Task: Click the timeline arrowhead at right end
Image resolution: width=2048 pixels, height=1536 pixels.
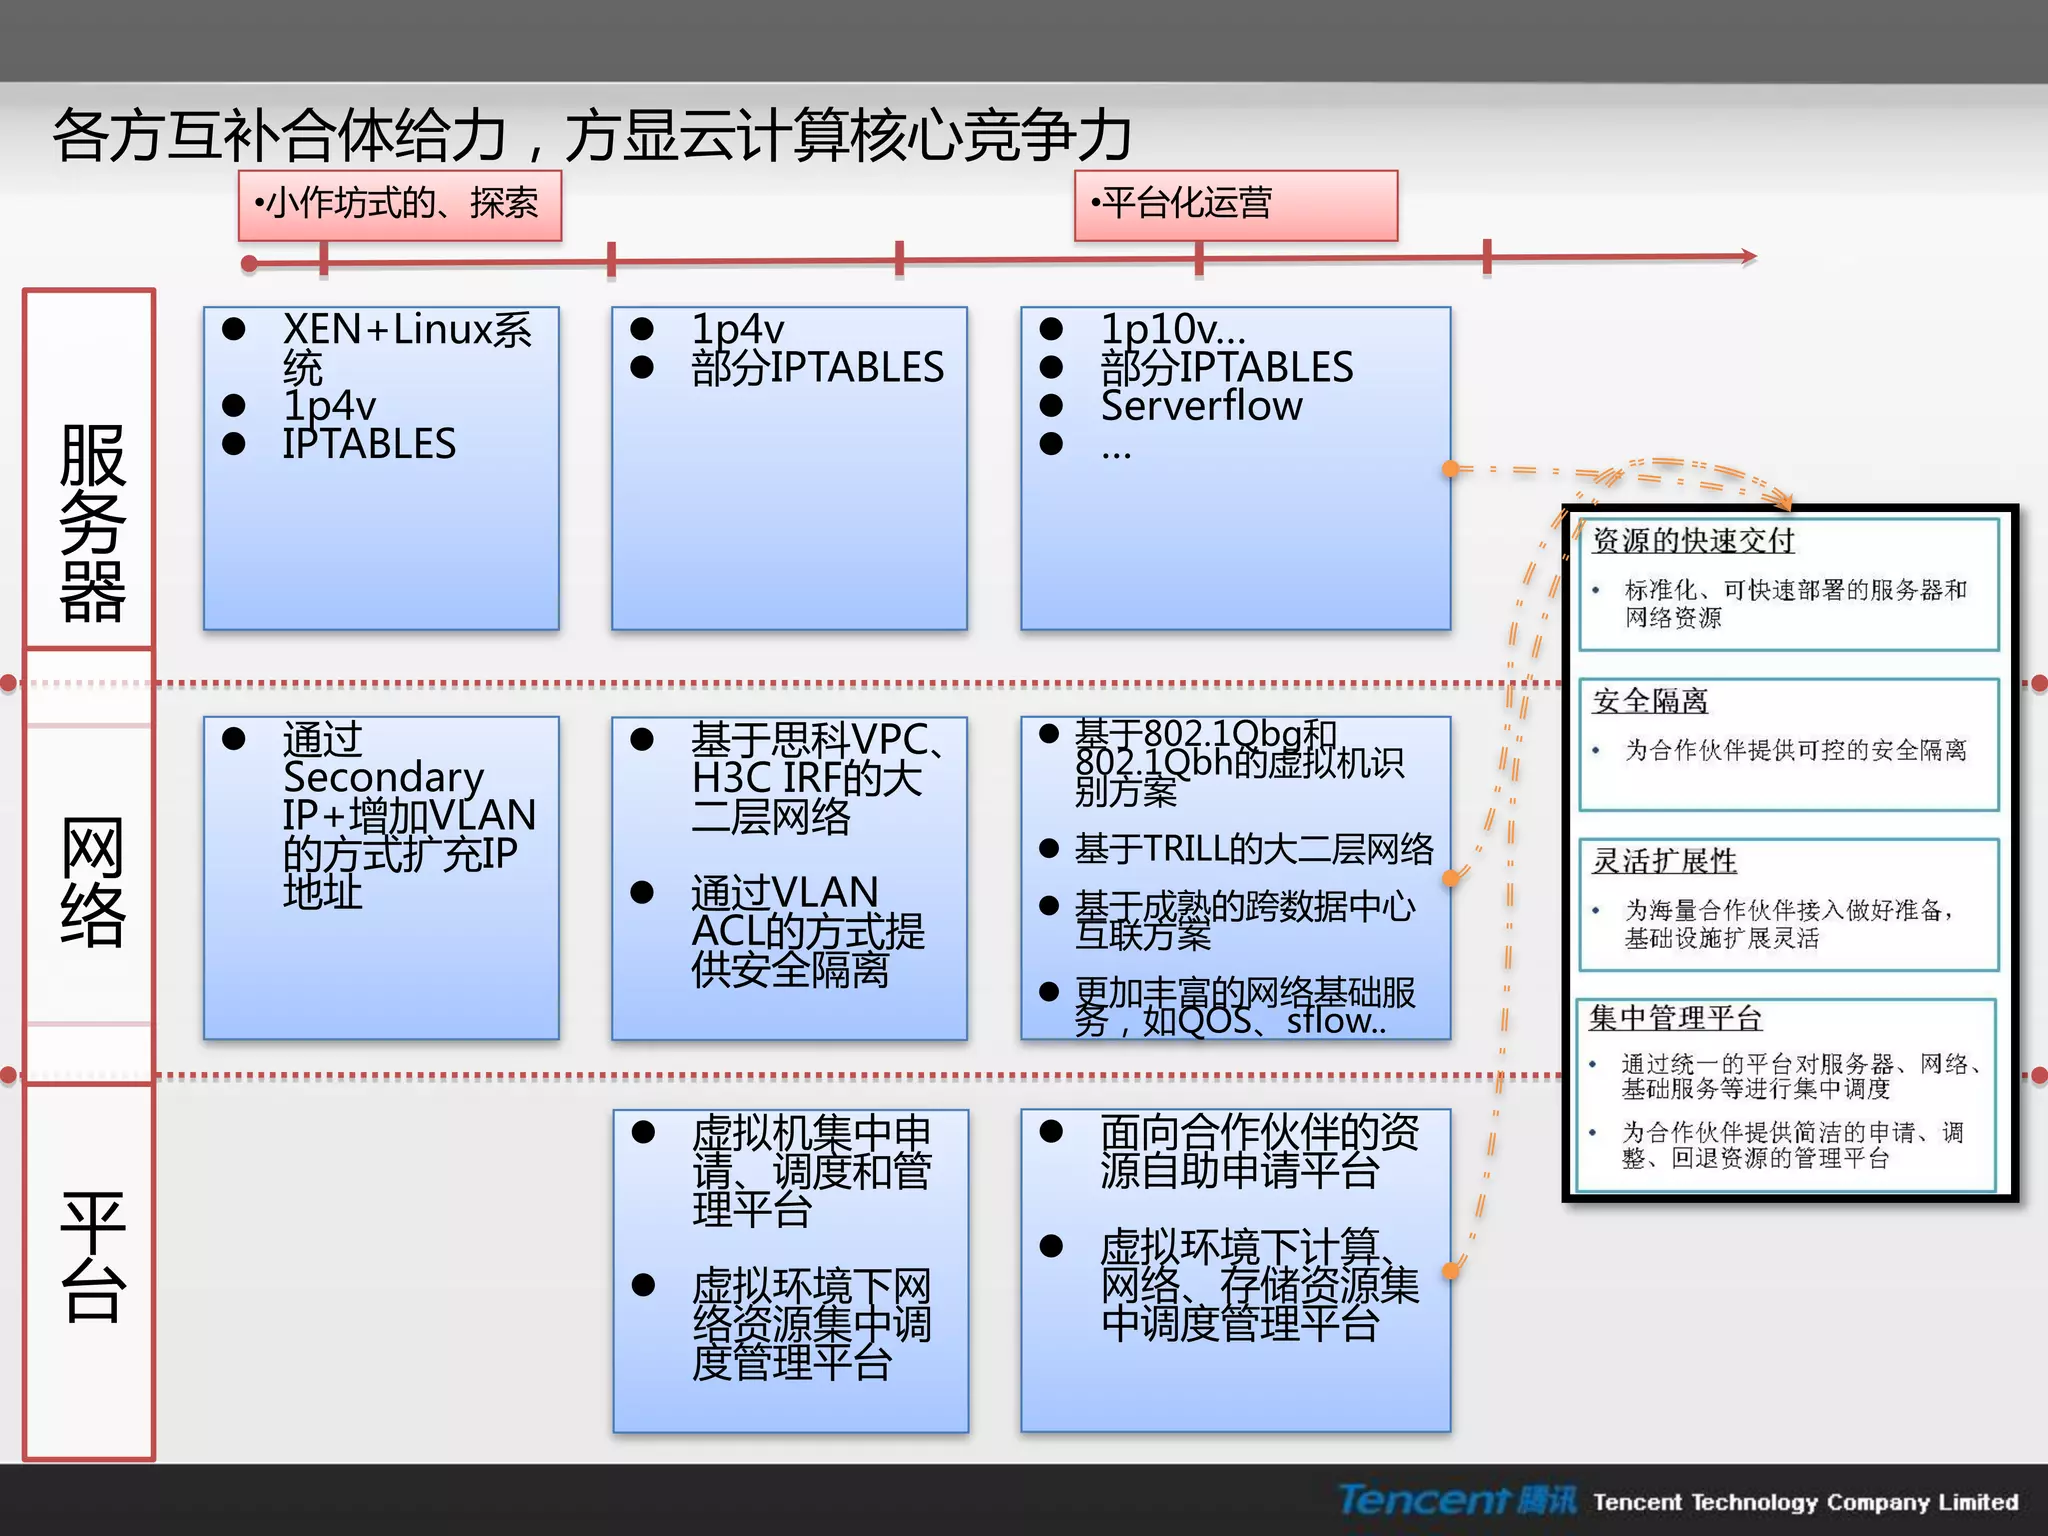Action: 1748,257
